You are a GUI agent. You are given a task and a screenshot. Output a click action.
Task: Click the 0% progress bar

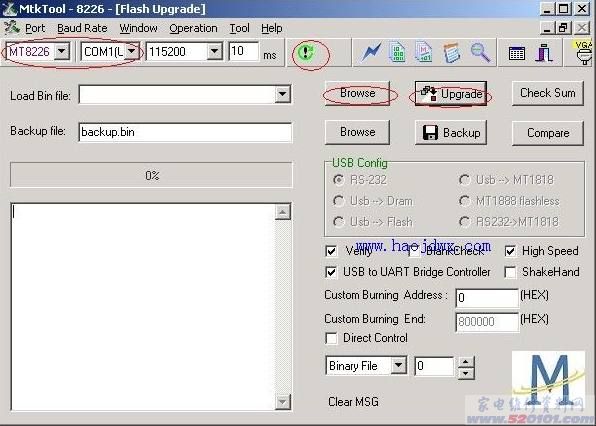151,175
